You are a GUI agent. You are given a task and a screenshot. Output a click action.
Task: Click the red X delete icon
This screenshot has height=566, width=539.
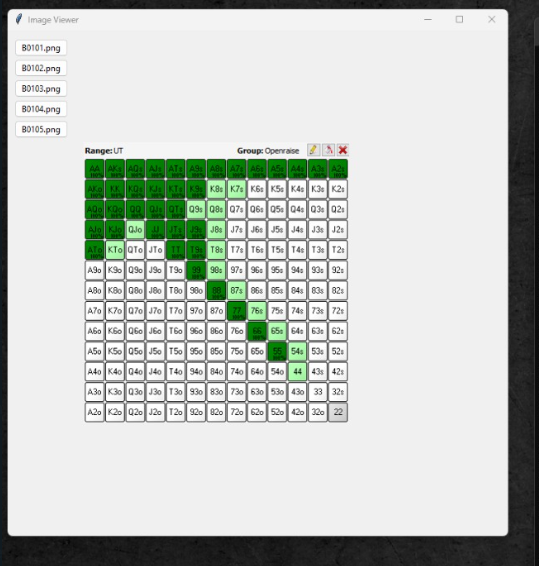(x=343, y=150)
